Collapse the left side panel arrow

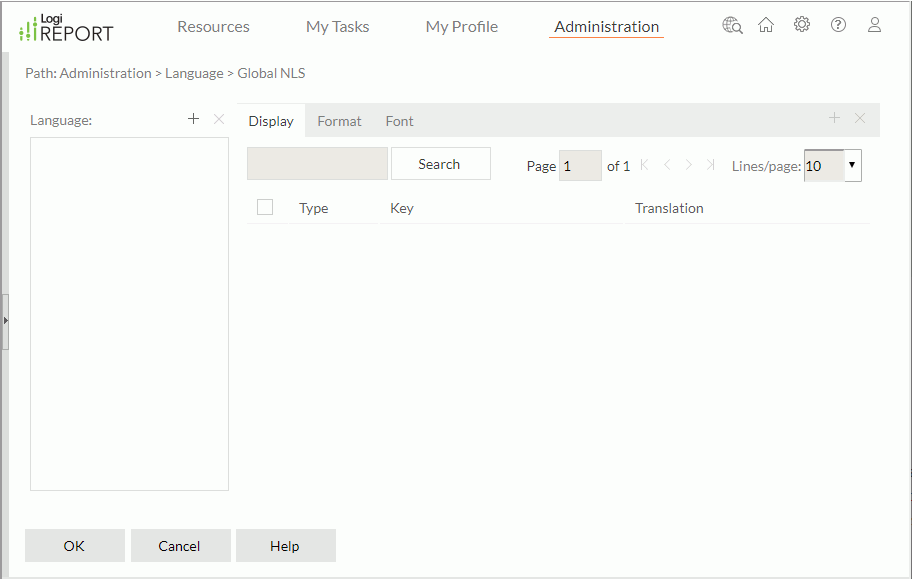click(5, 322)
